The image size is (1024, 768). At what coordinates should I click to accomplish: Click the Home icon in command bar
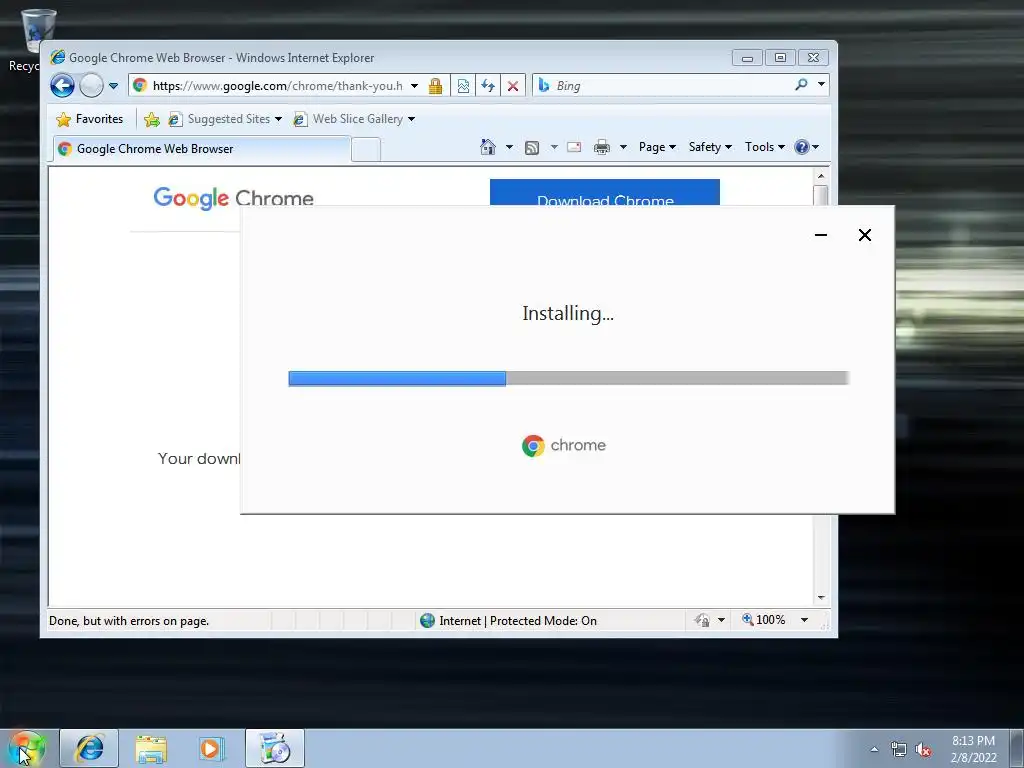(x=488, y=147)
